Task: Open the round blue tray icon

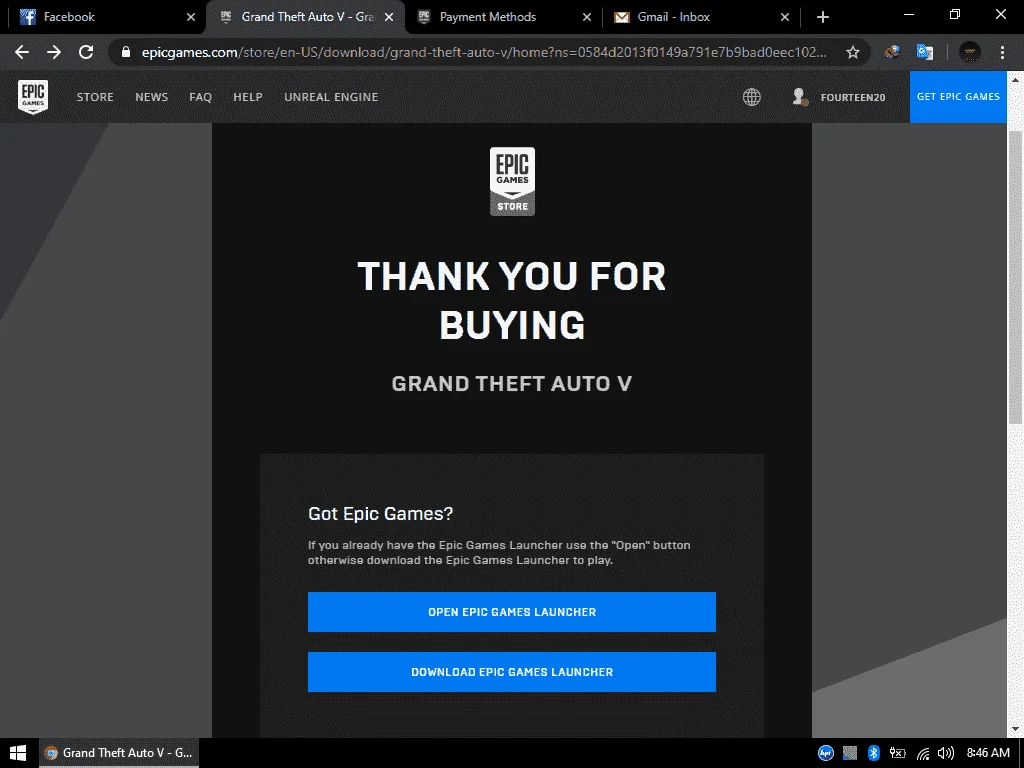Action: click(x=825, y=753)
